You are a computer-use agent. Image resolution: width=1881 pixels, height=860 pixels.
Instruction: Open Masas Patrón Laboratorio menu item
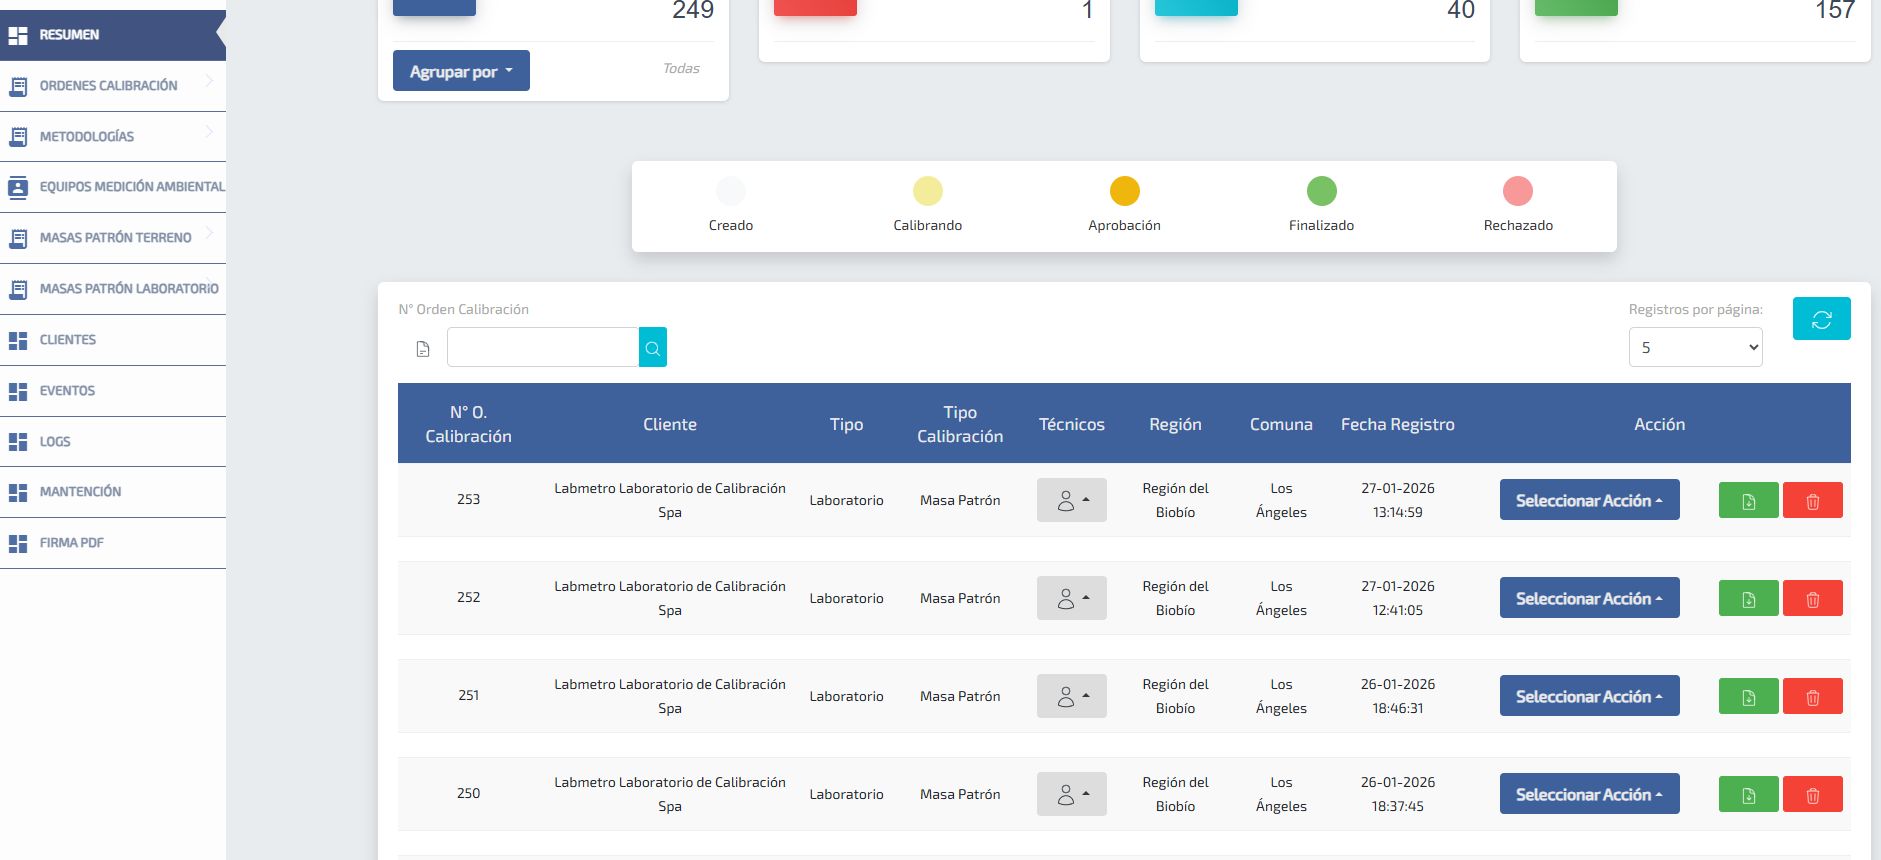pos(113,289)
